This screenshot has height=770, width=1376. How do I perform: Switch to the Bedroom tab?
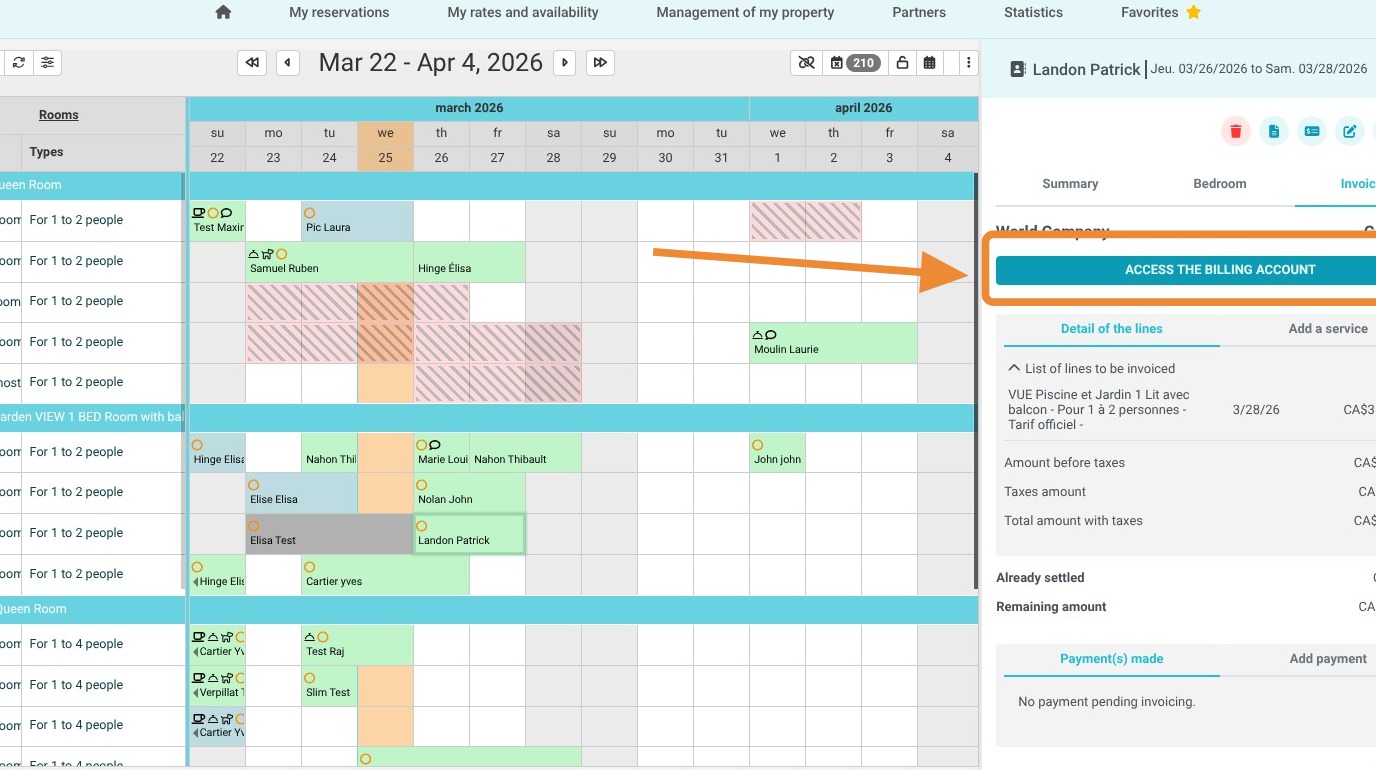tap(1220, 184)
